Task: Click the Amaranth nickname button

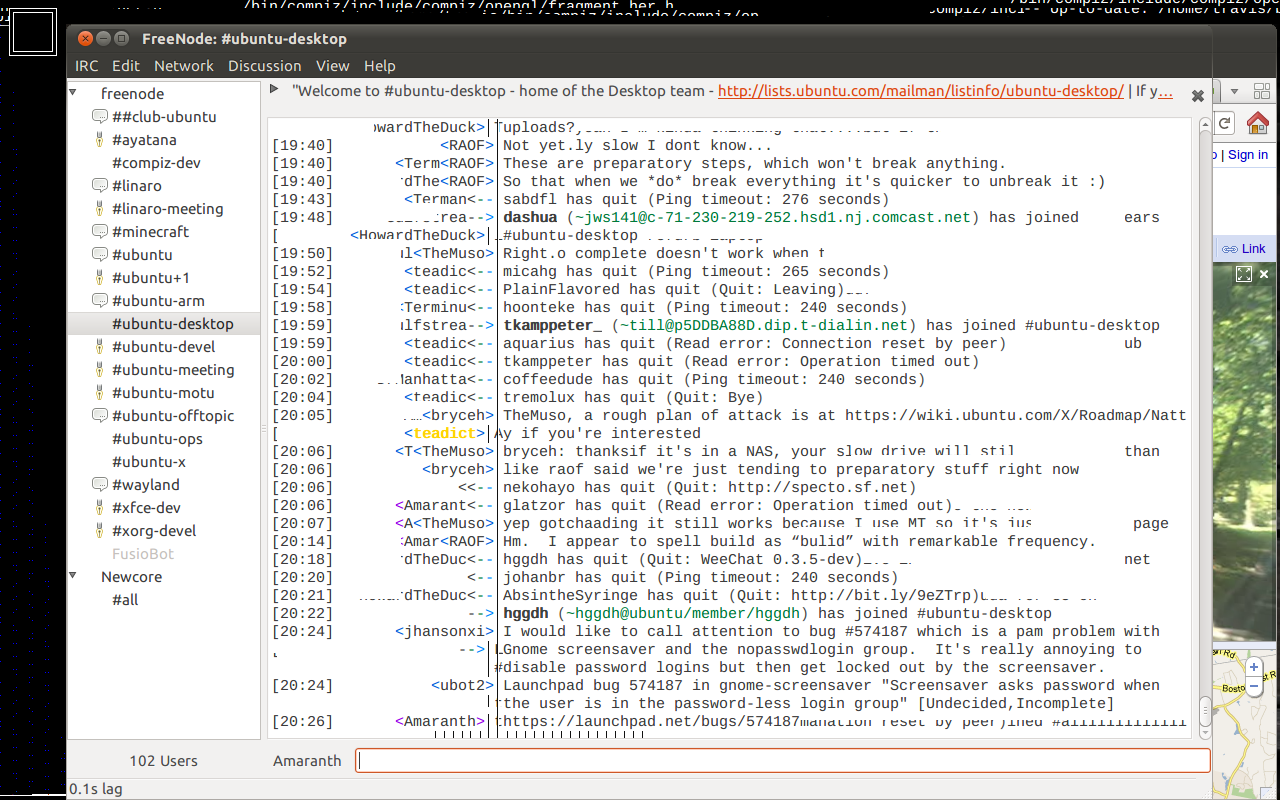Action: point(307,761)
